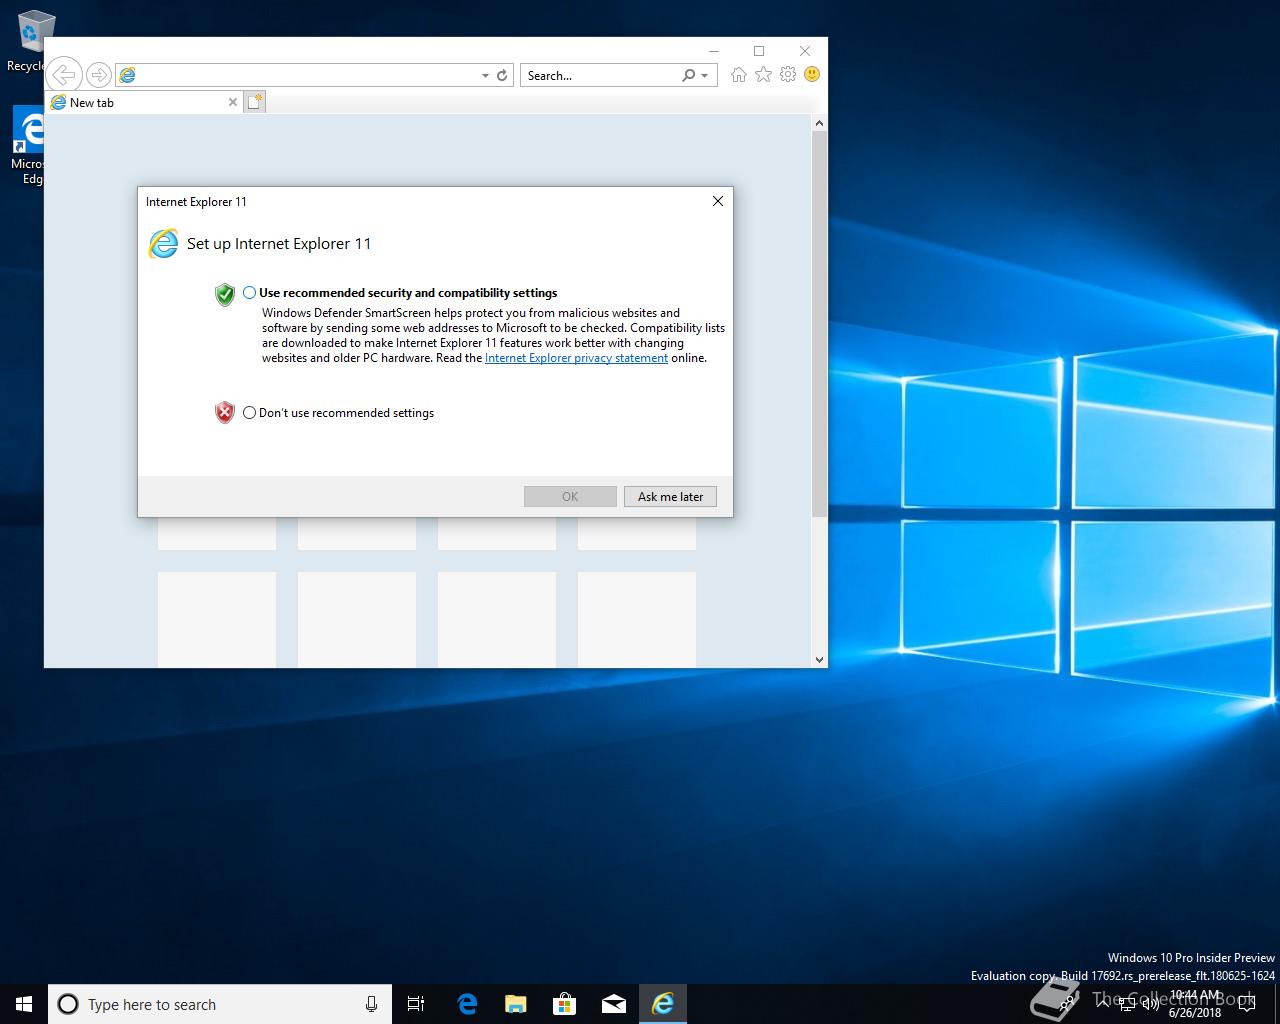Click the Ask me later button
The width and height of the screenshot is (1280, 1024).
(670, 496)
